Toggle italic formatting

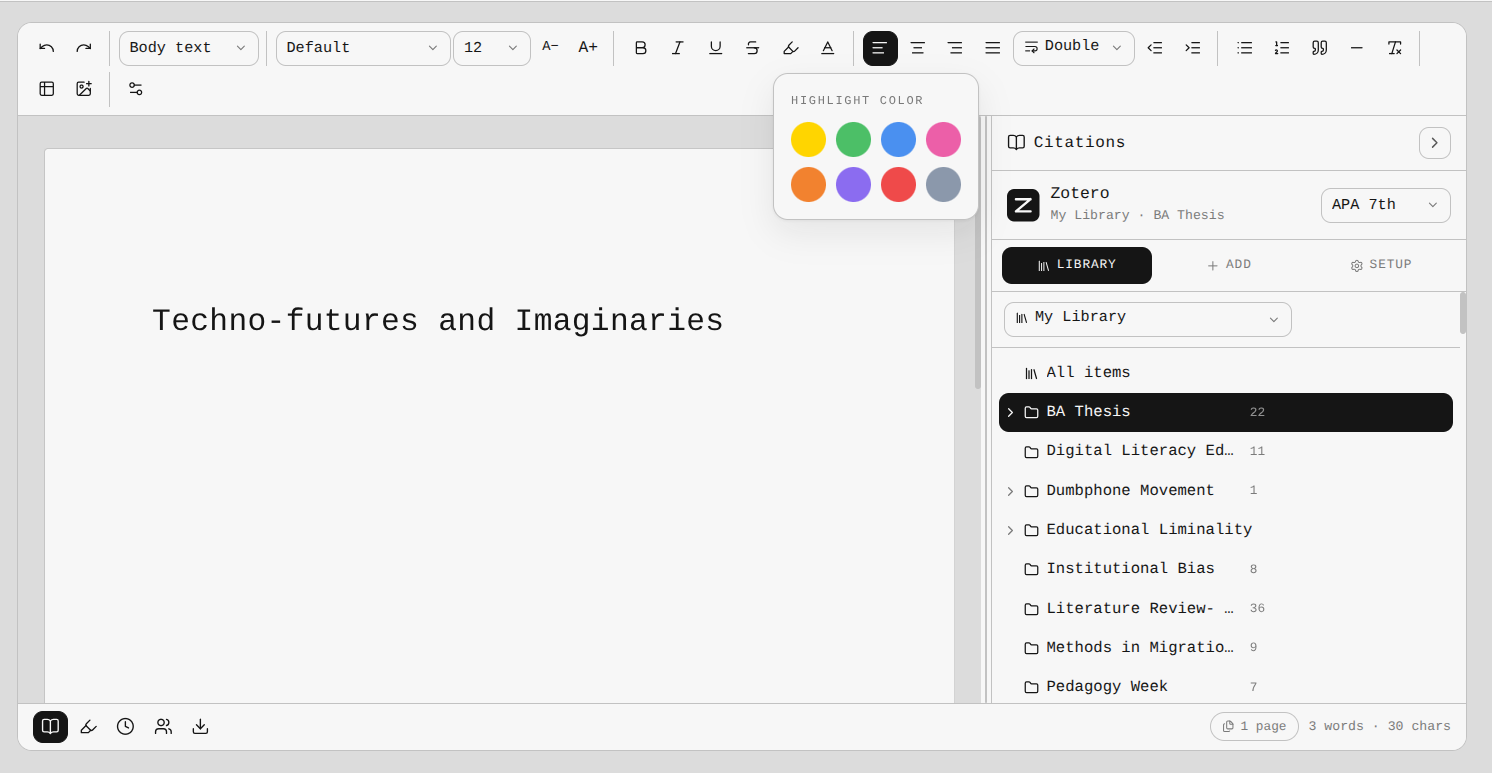678,48
